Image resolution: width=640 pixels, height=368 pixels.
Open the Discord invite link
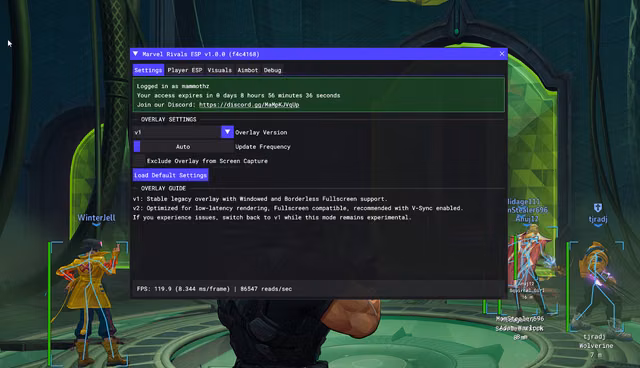(249, 105)
